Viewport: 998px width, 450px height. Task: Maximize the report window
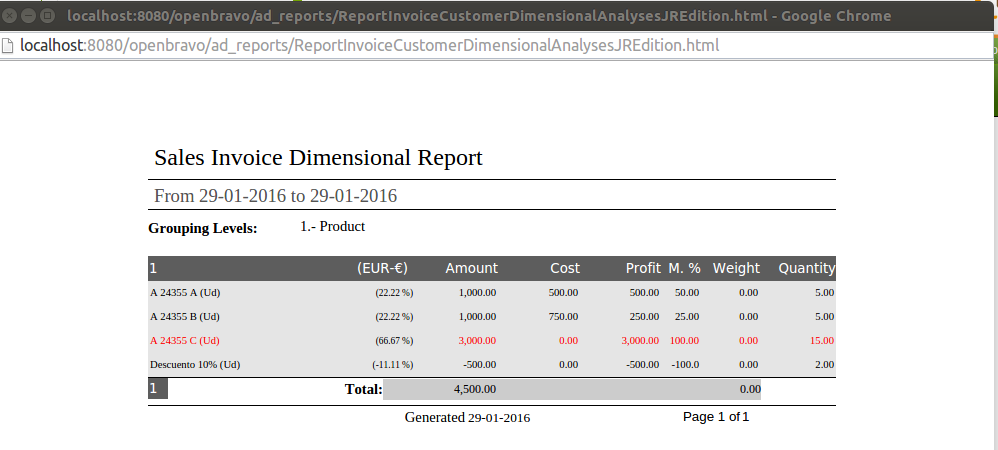tap(47, 16)
